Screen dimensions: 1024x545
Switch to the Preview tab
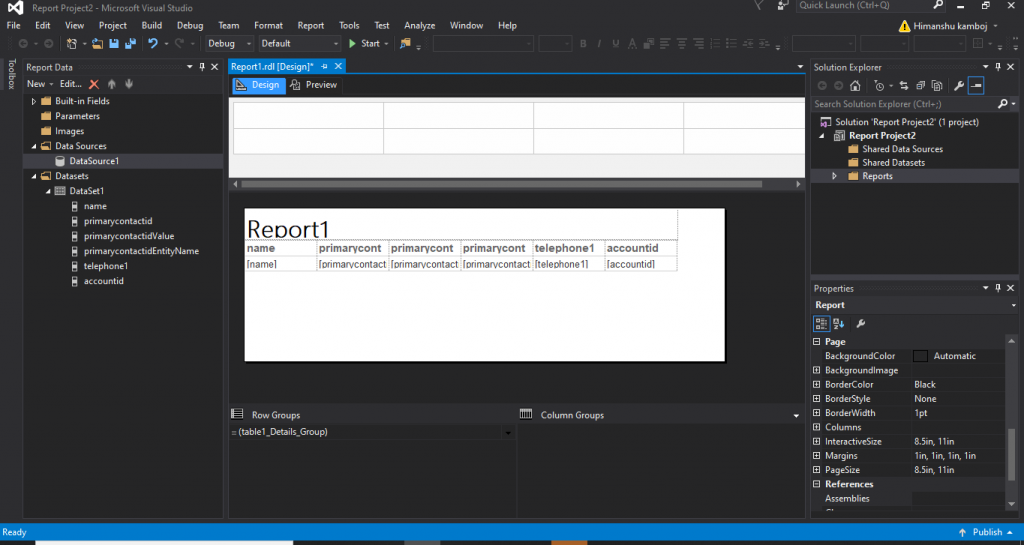click(313, 85)
